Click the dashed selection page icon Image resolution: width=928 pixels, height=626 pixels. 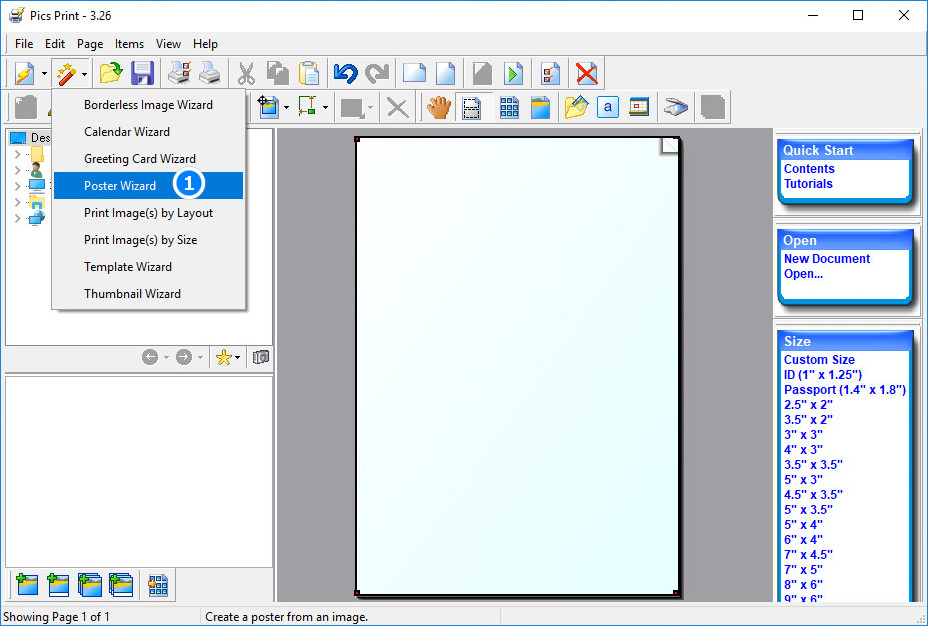pos(472,108)
